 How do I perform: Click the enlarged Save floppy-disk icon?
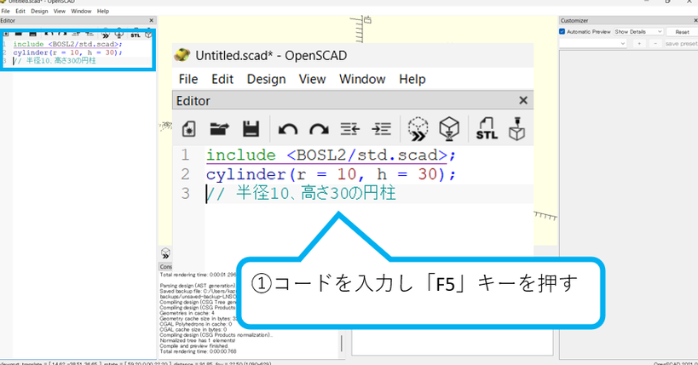point(251,129)
